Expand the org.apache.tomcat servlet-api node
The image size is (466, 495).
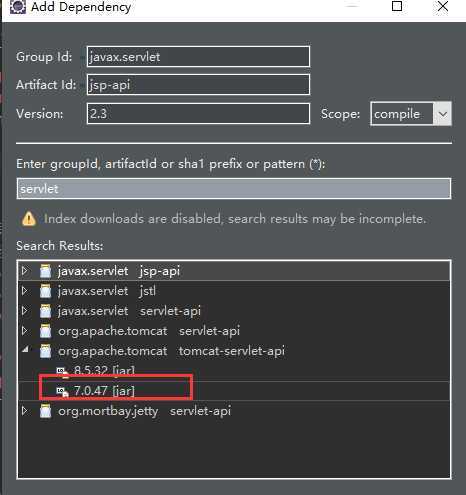pyautogui.click(x=25, y=331)
